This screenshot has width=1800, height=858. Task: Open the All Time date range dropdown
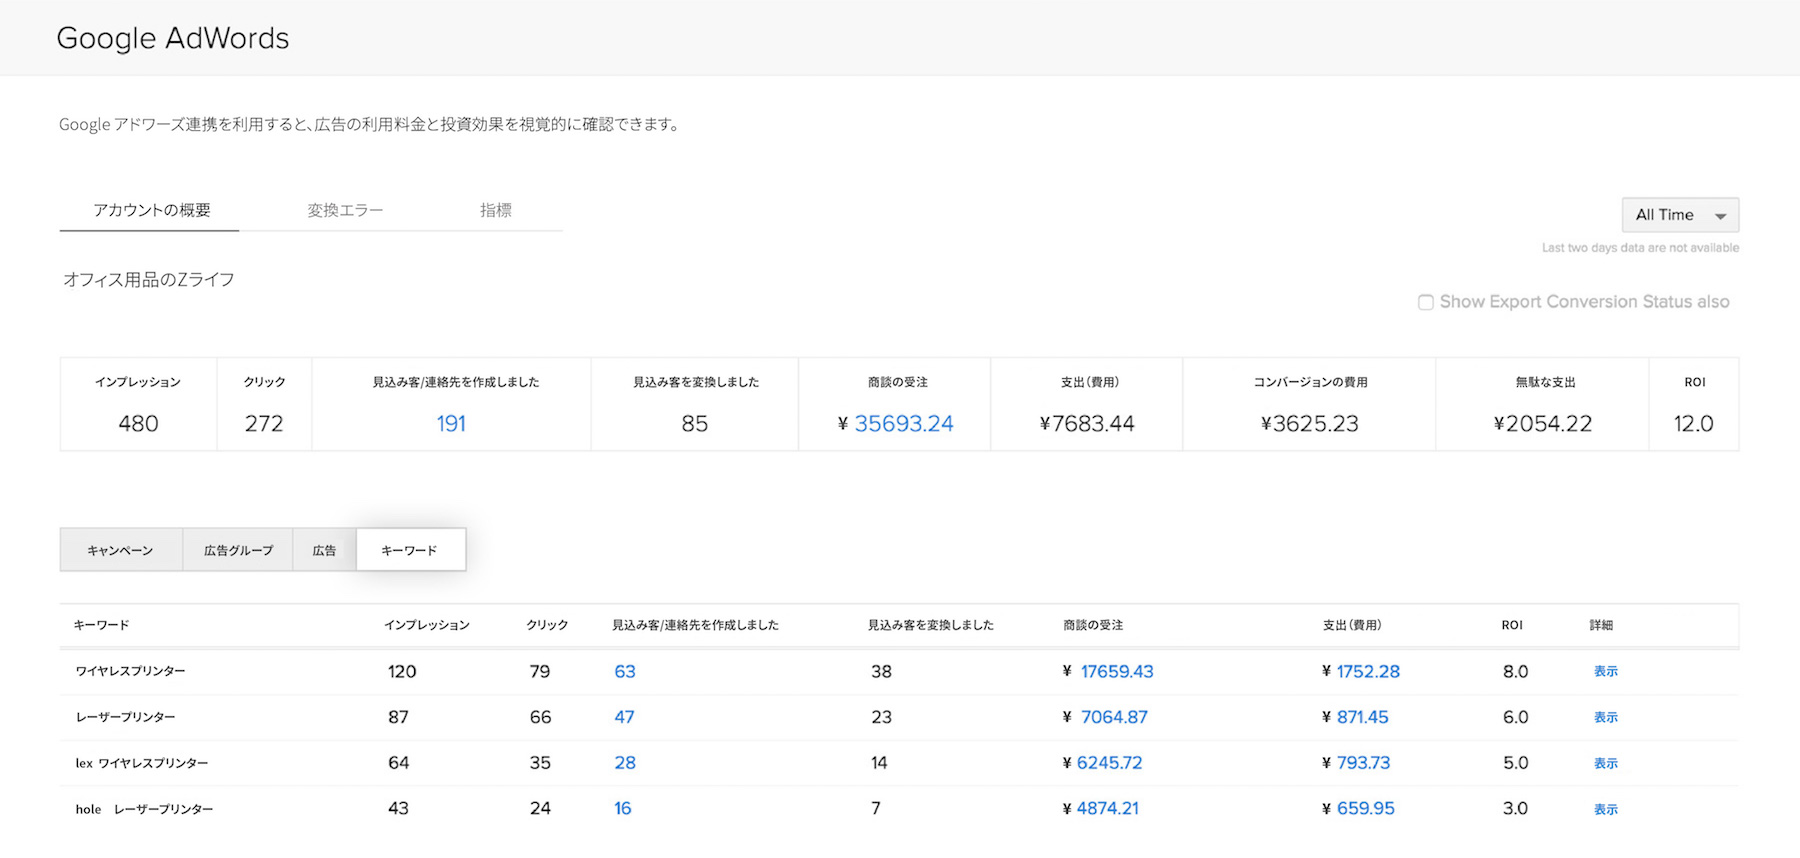1680,215
